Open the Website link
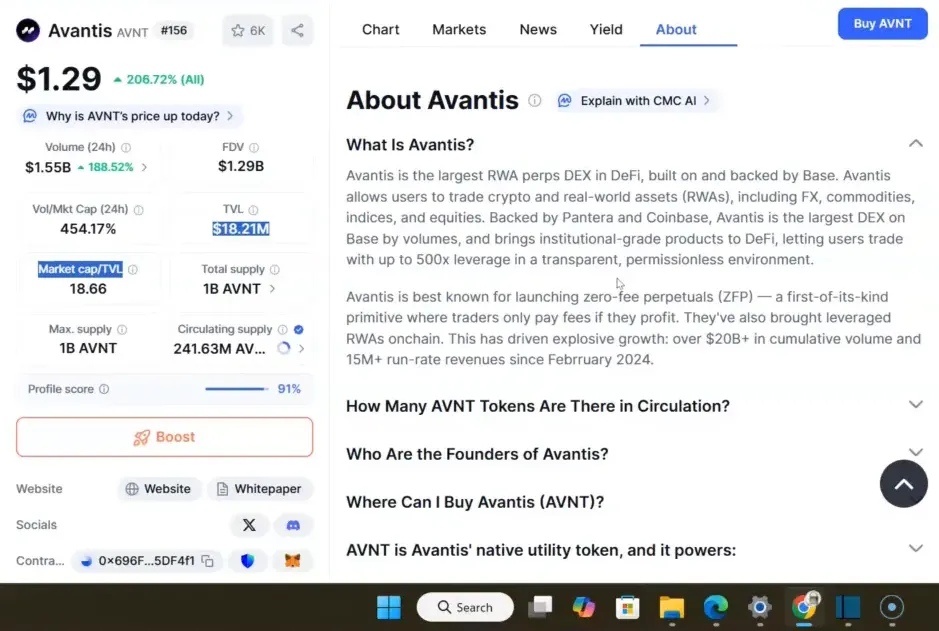939x631 pixels. coord(159,489)
